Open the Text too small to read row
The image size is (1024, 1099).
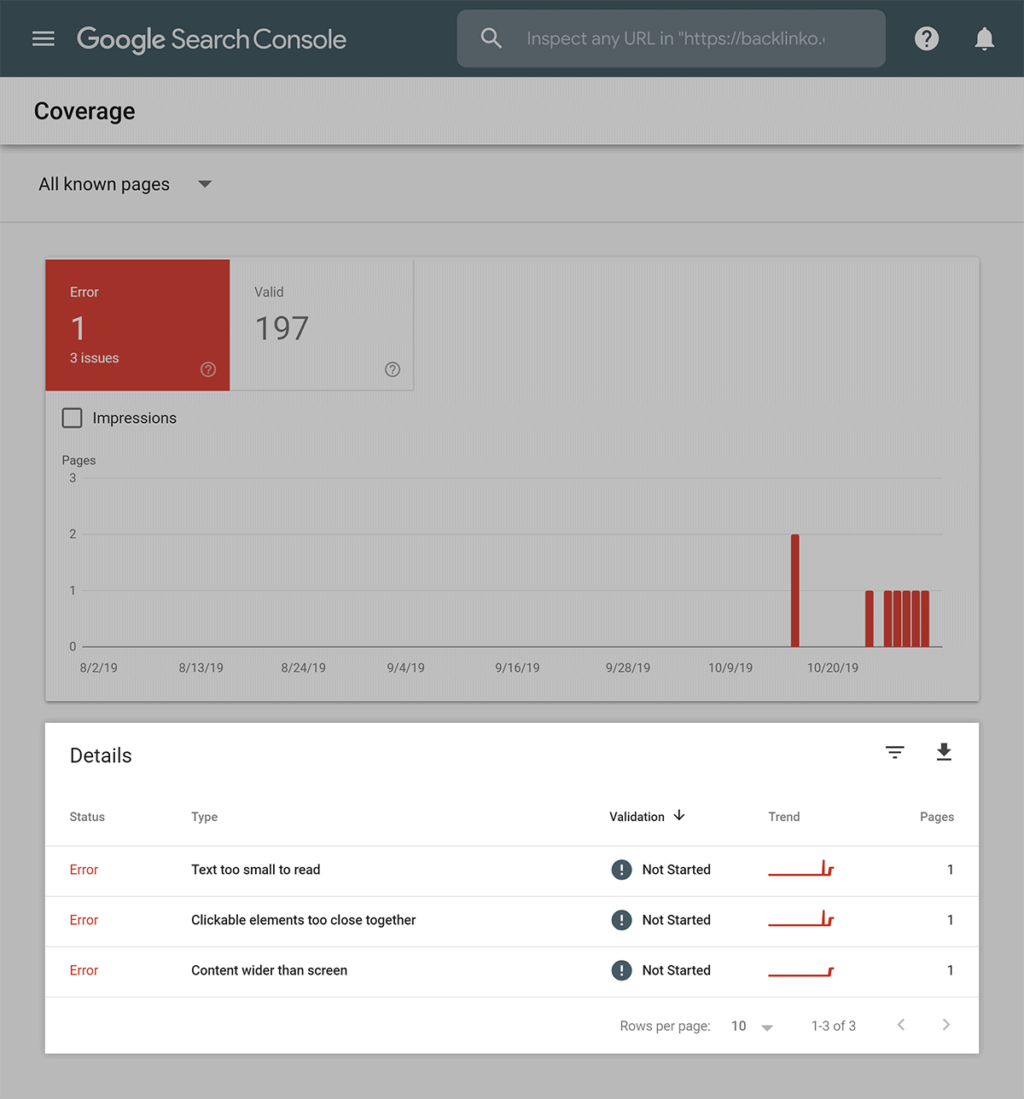(x=256, y=870)
